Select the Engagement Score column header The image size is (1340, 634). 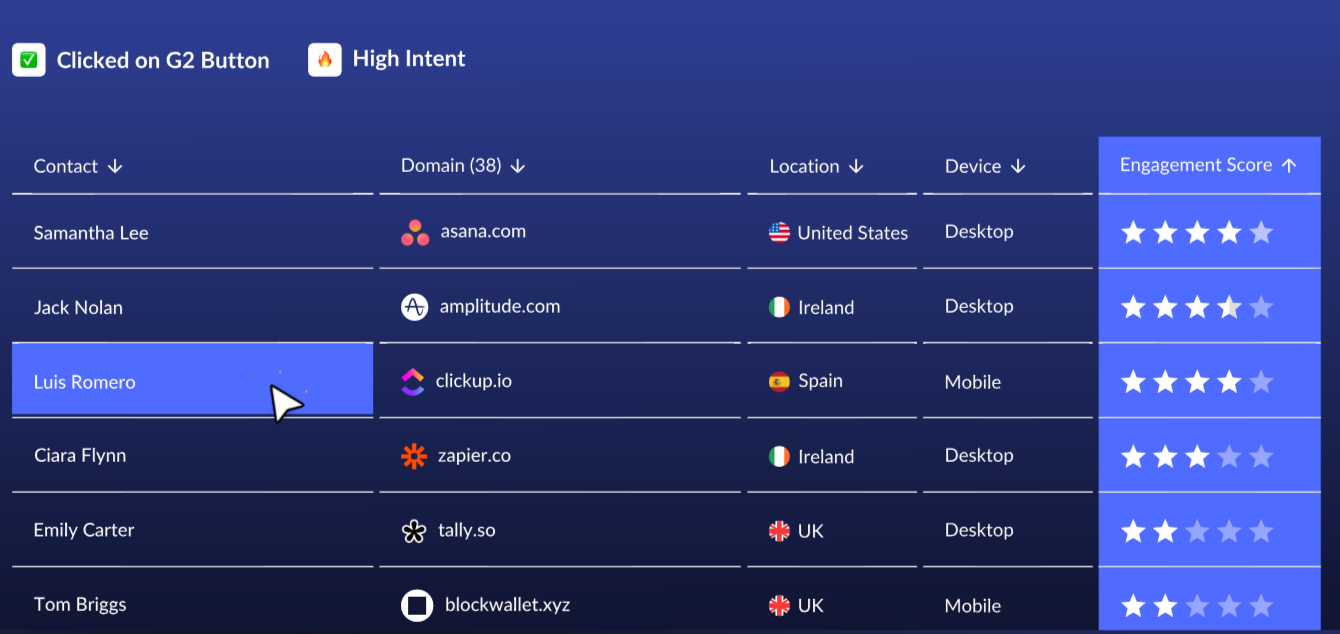pyautogui.click(x=1209, y=165)
